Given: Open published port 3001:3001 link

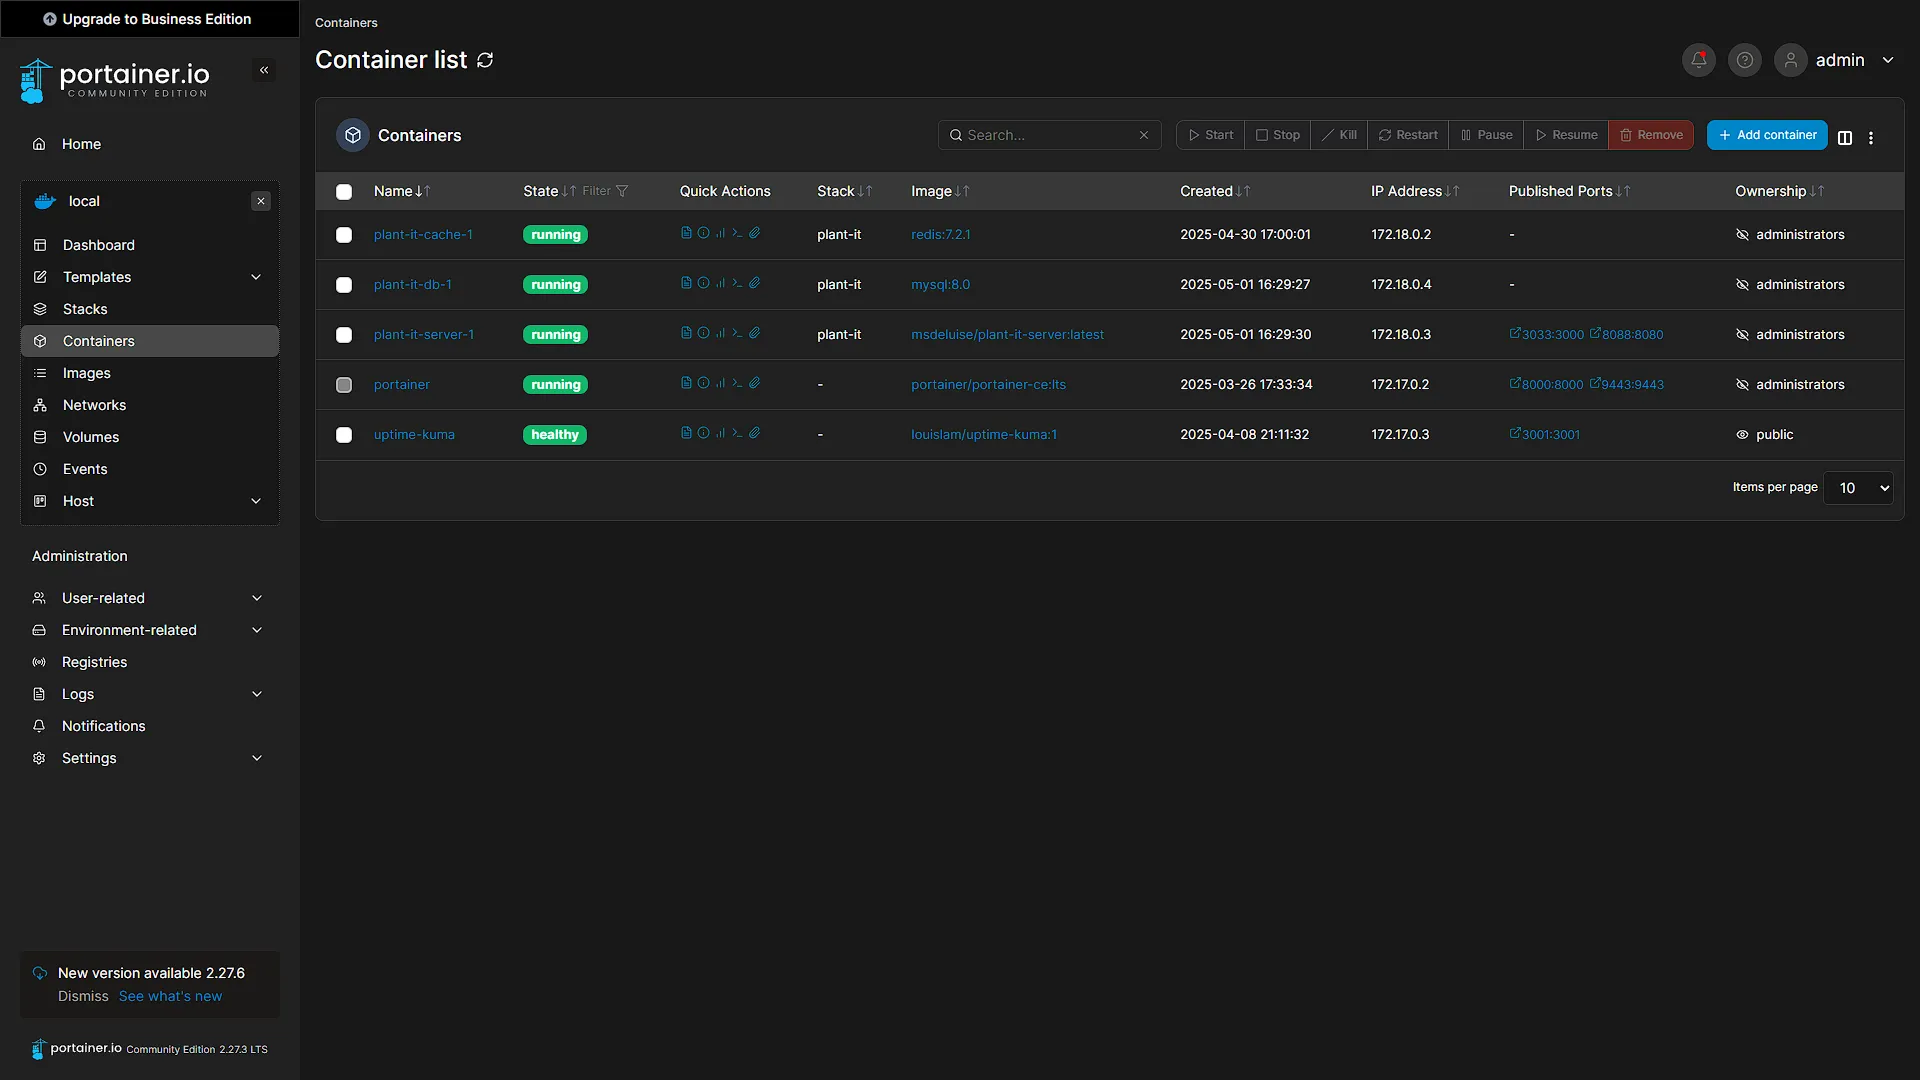Looking at the screenshot, I should (x=1545, y=434).
